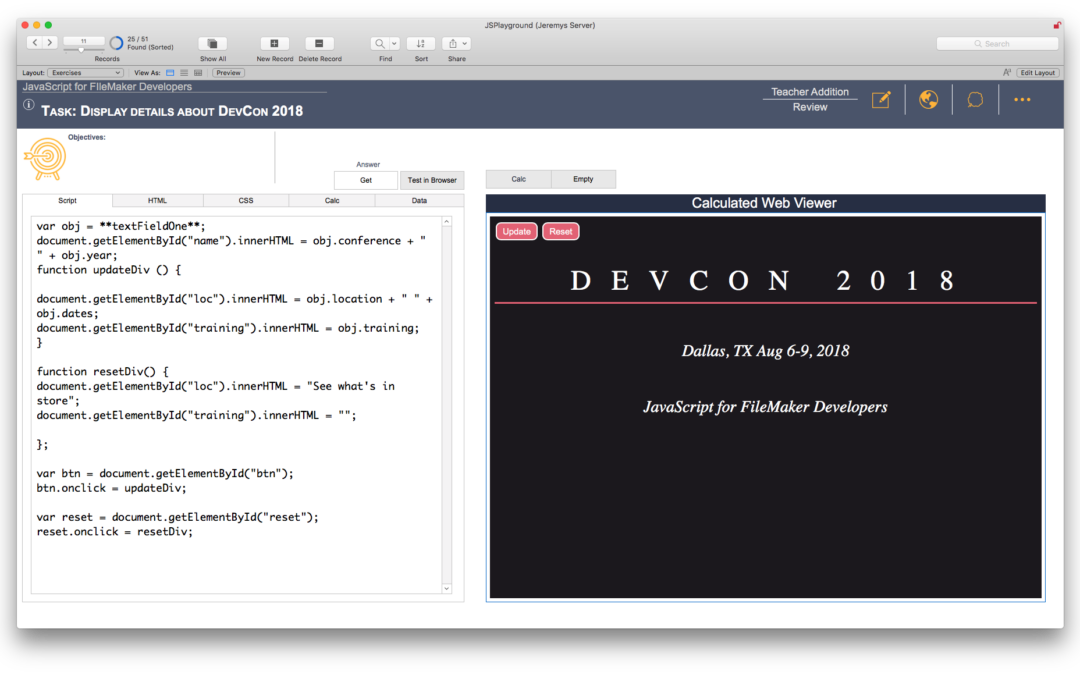1080x675 pixels.
Task: Switch to the HTML tab
Action: coord(157,200)
